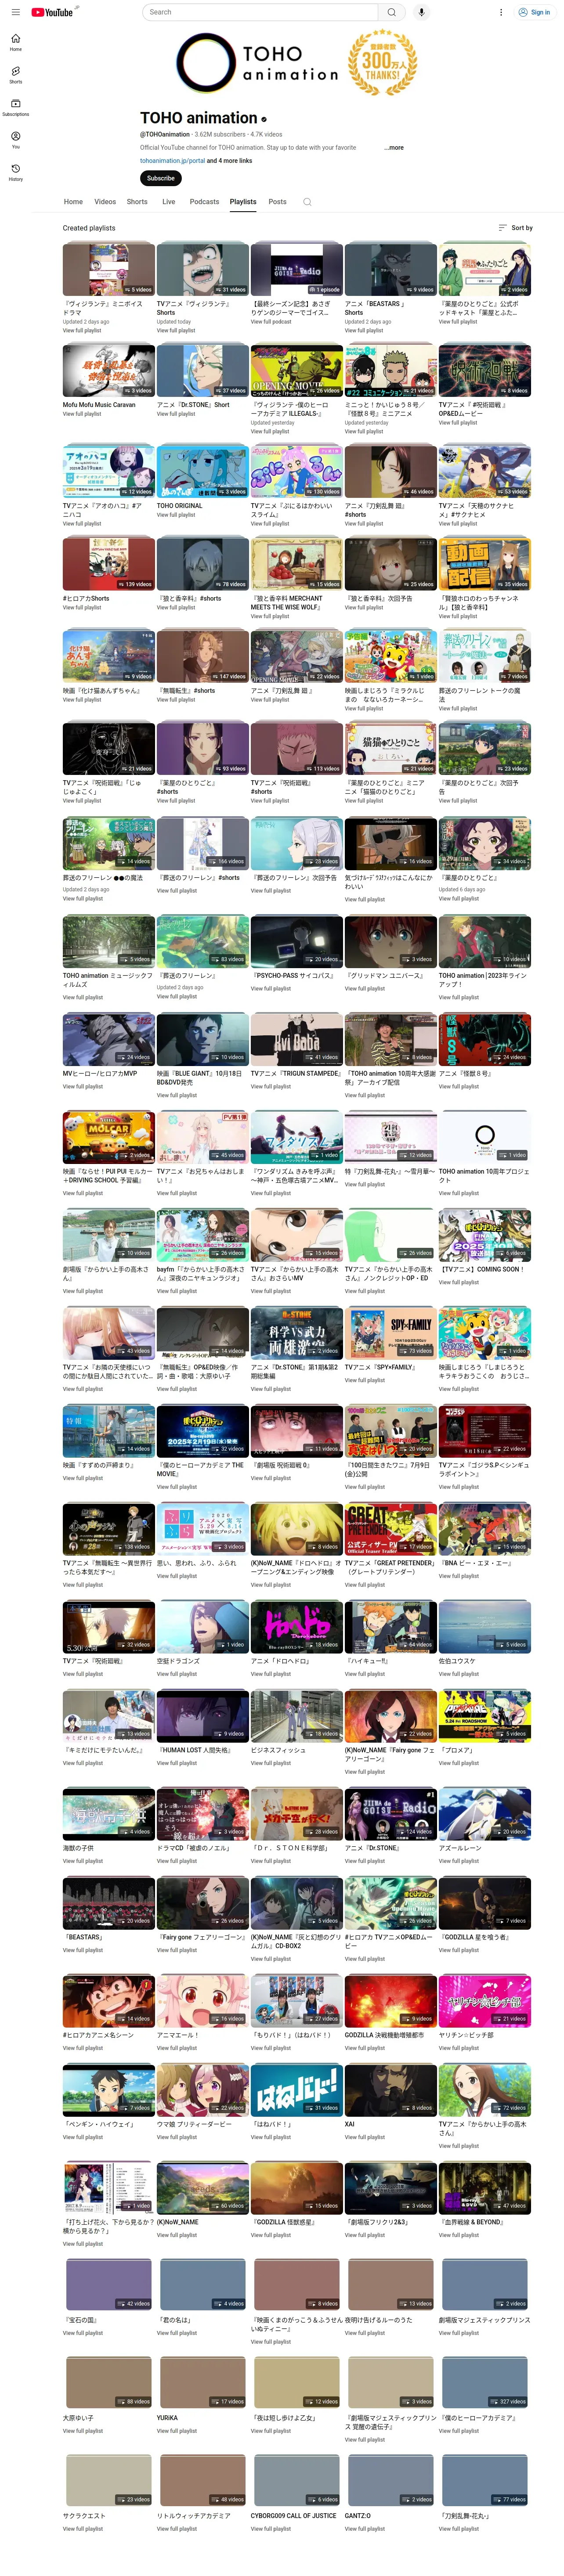This screenshot has width=564, height=2576.
Task: Open Subscriptions in sidebar
Action: (x=16, y=107)
